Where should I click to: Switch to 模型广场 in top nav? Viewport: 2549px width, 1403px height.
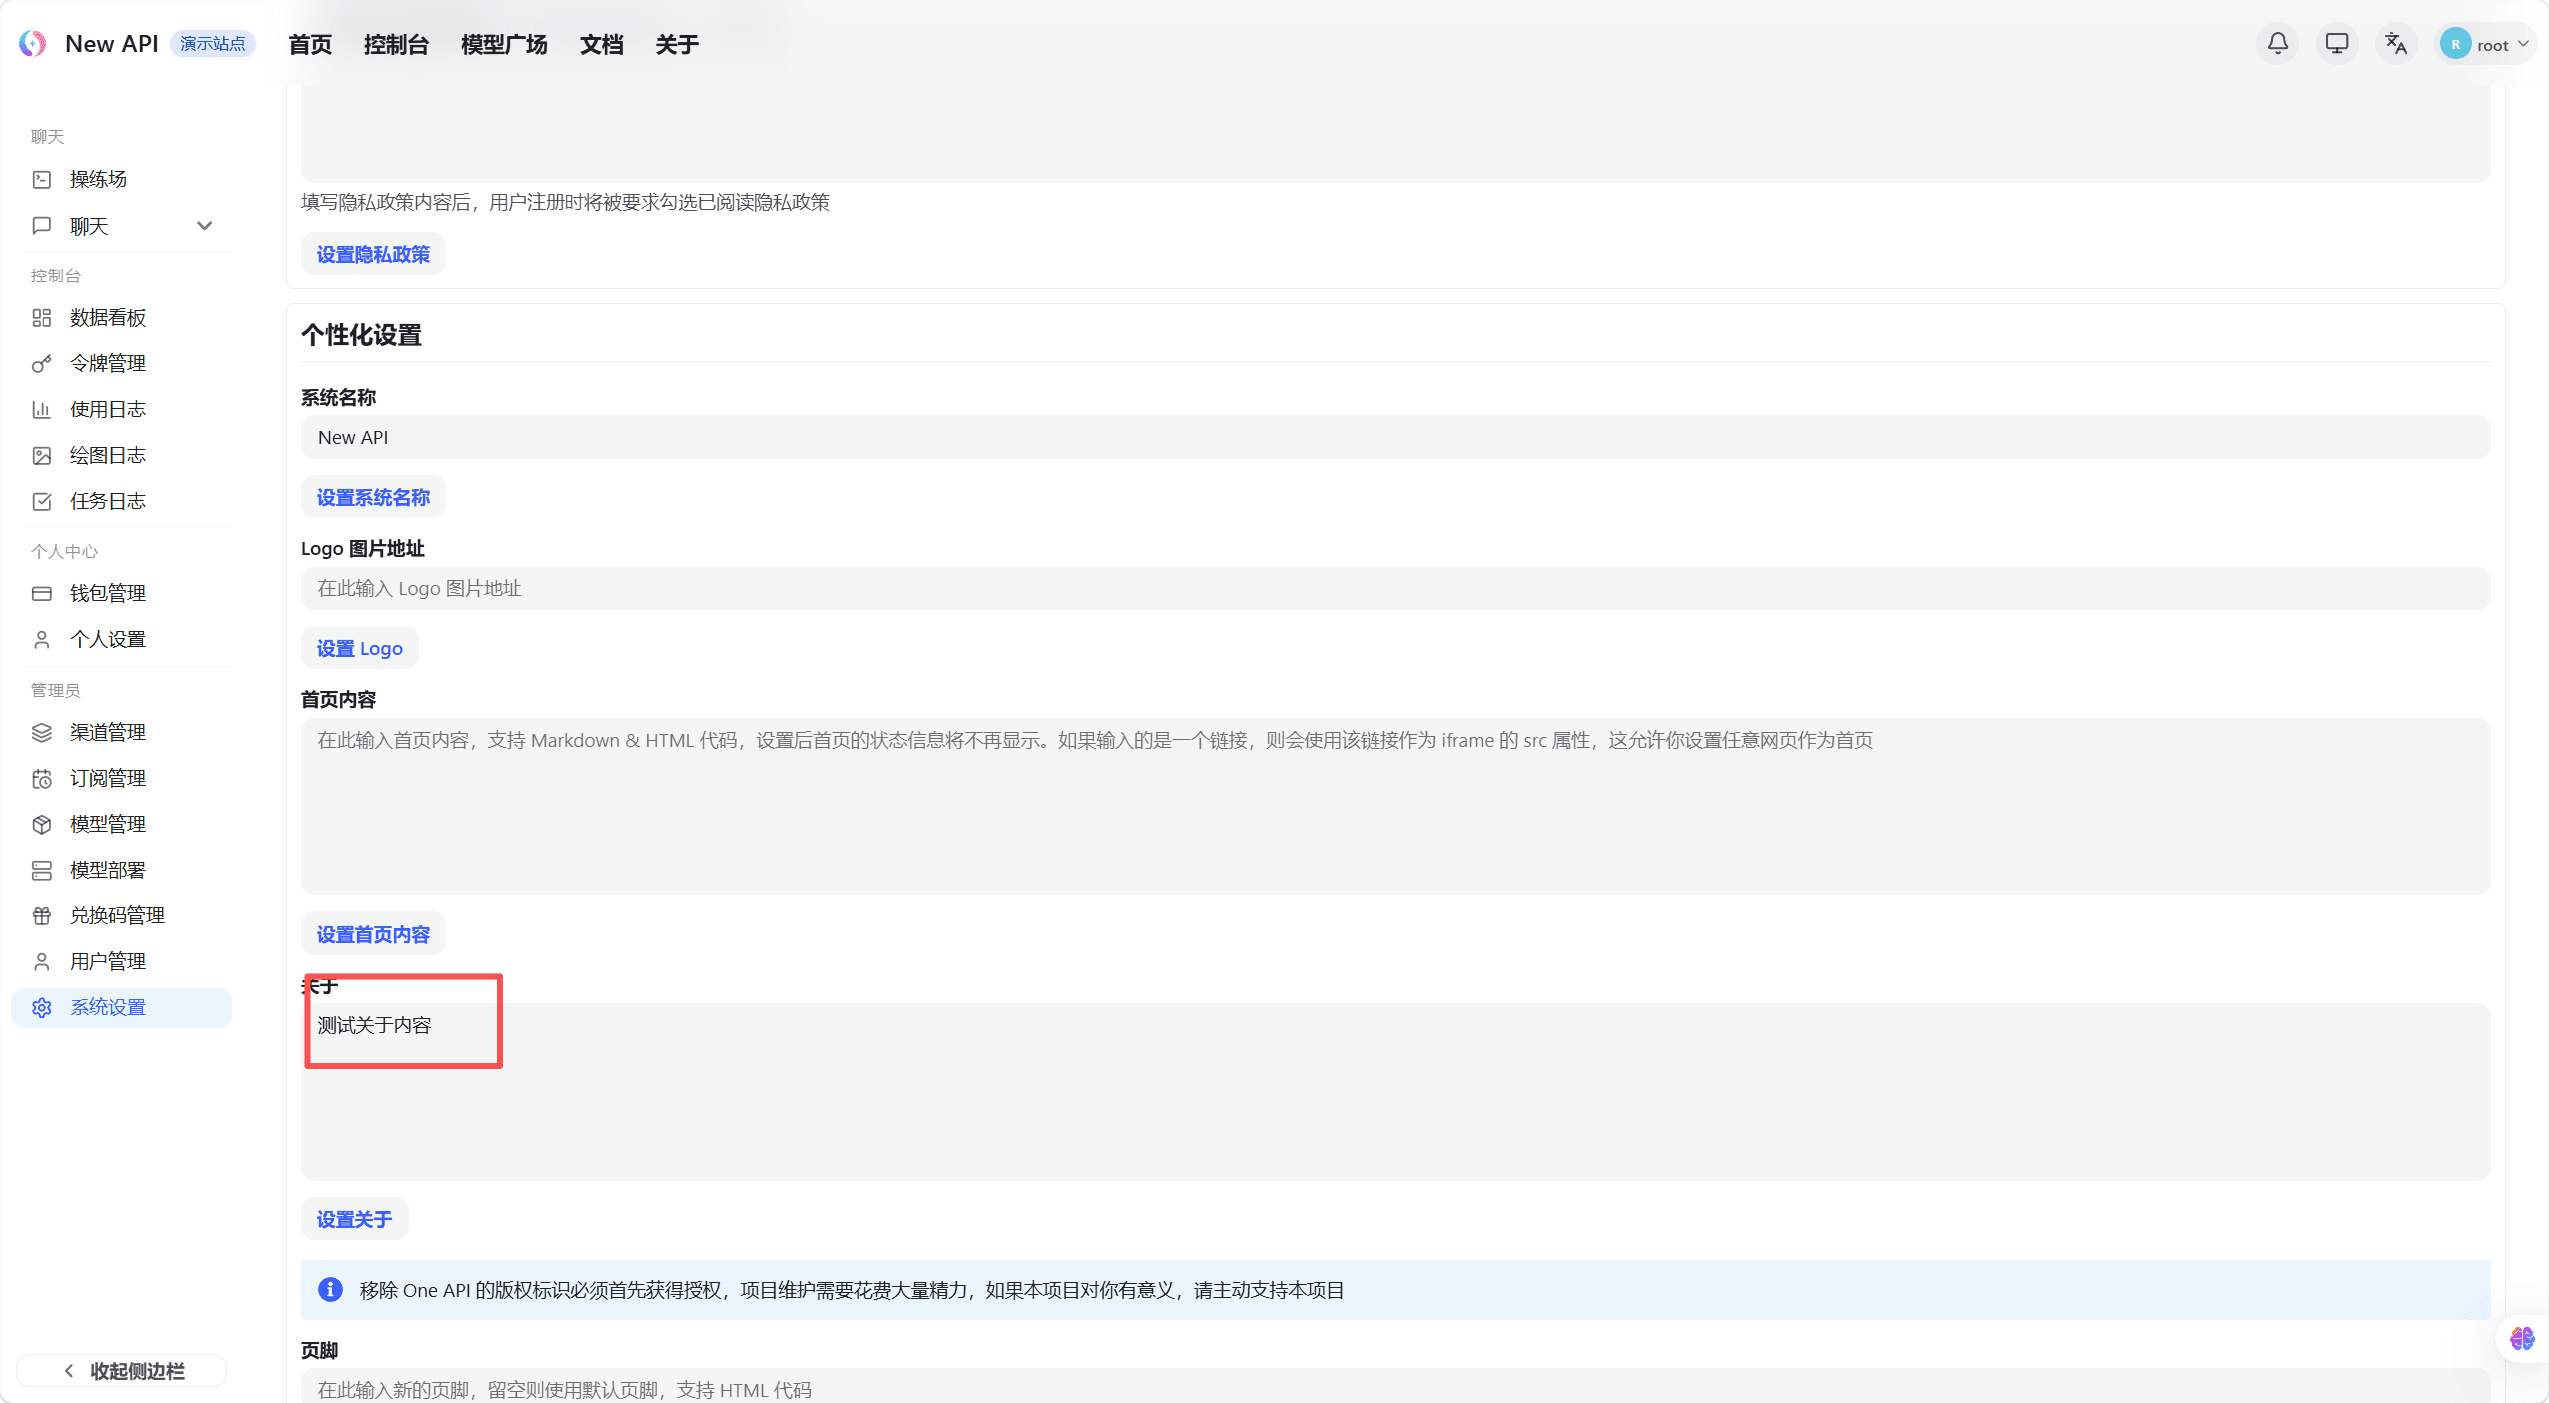coord(503,44)
